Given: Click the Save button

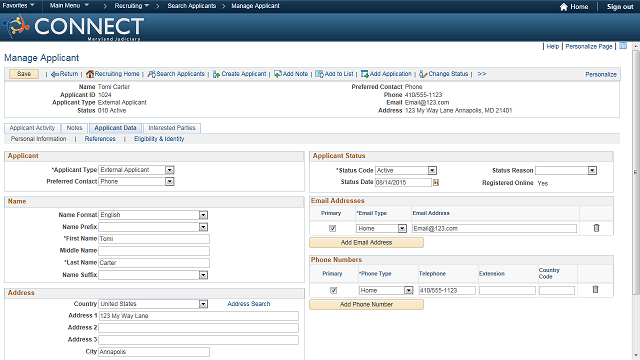Looking at the screenshot, I should [x=24, y=74].
